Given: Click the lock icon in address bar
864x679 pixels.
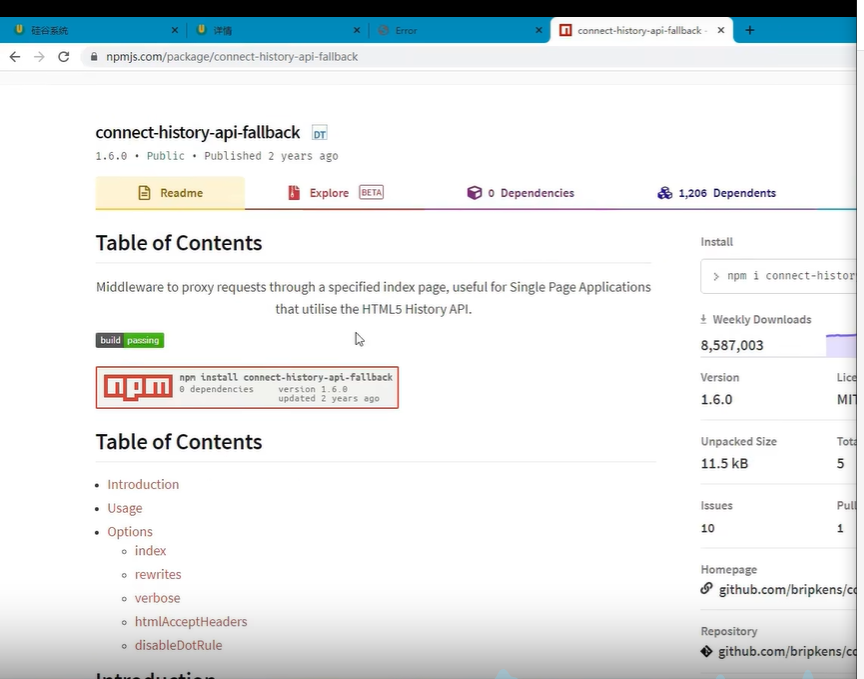Looking at the screenshot, I should point(94,57).
